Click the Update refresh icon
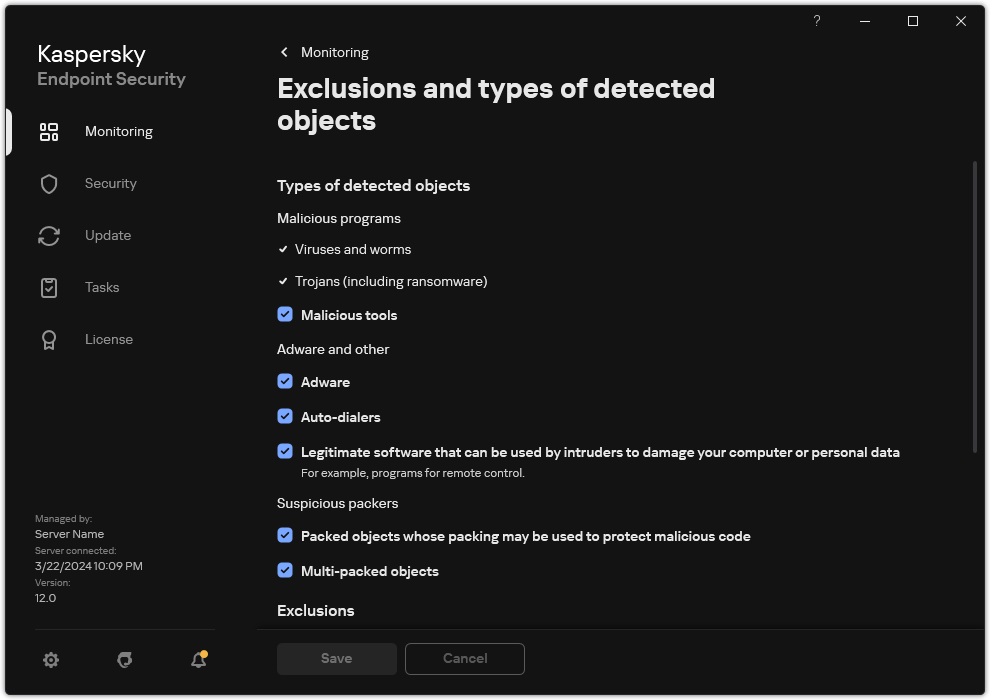This screenshot has height=700, width=990. [48, 235]
